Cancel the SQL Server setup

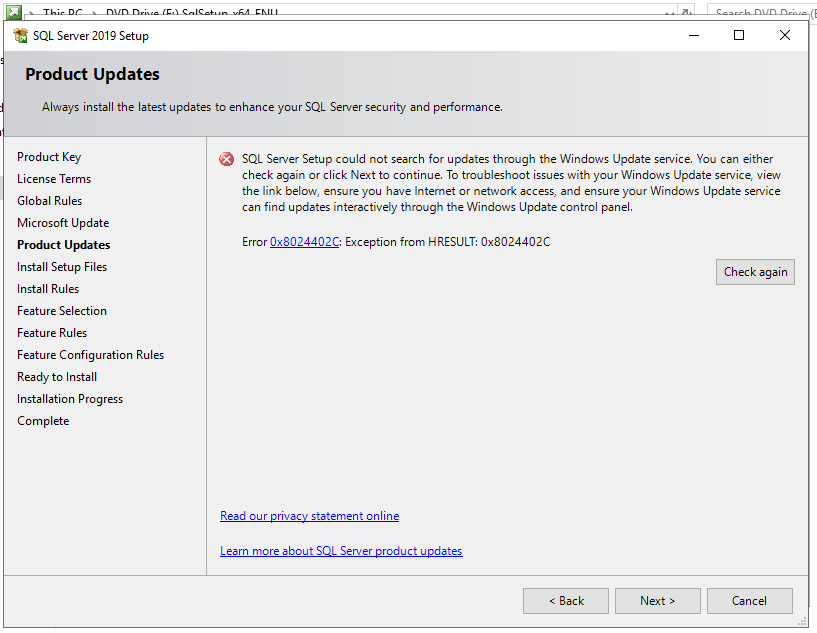750,601
